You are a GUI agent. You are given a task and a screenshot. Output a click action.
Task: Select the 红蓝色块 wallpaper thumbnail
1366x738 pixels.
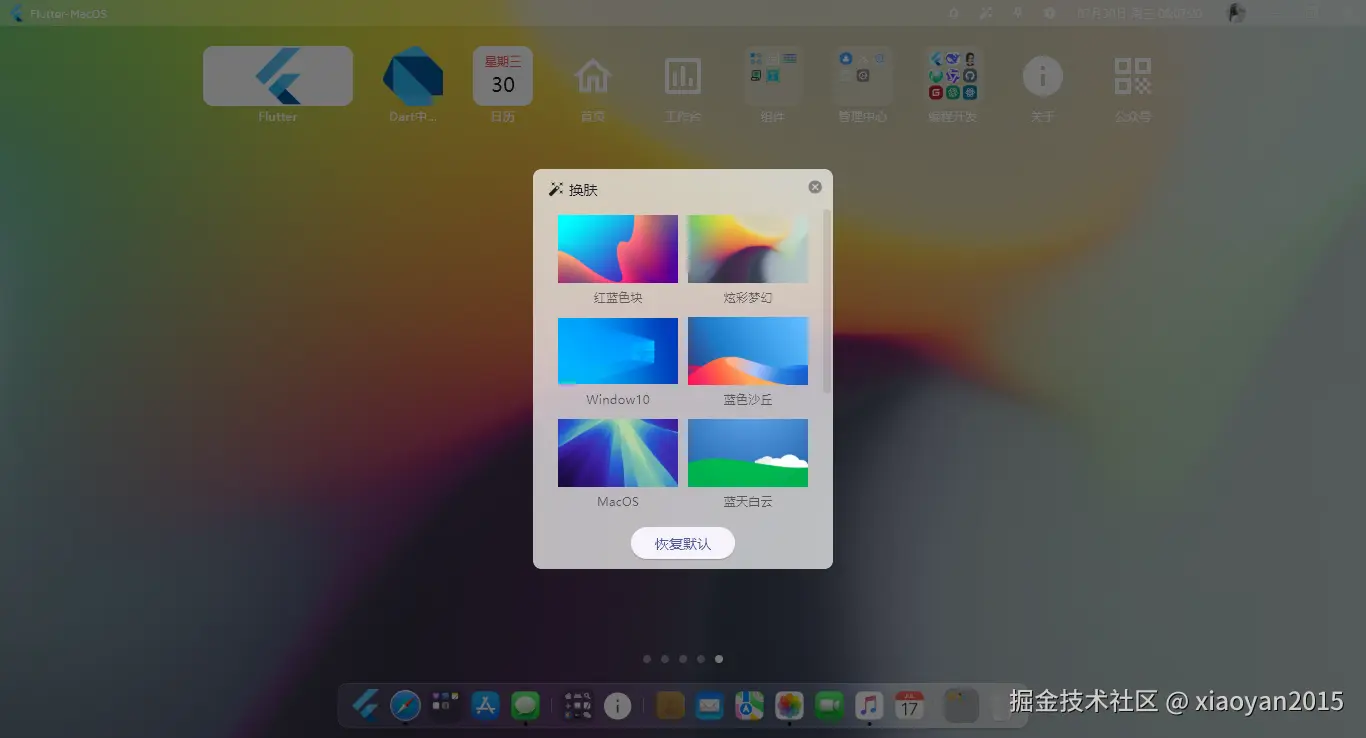point(617,249)
